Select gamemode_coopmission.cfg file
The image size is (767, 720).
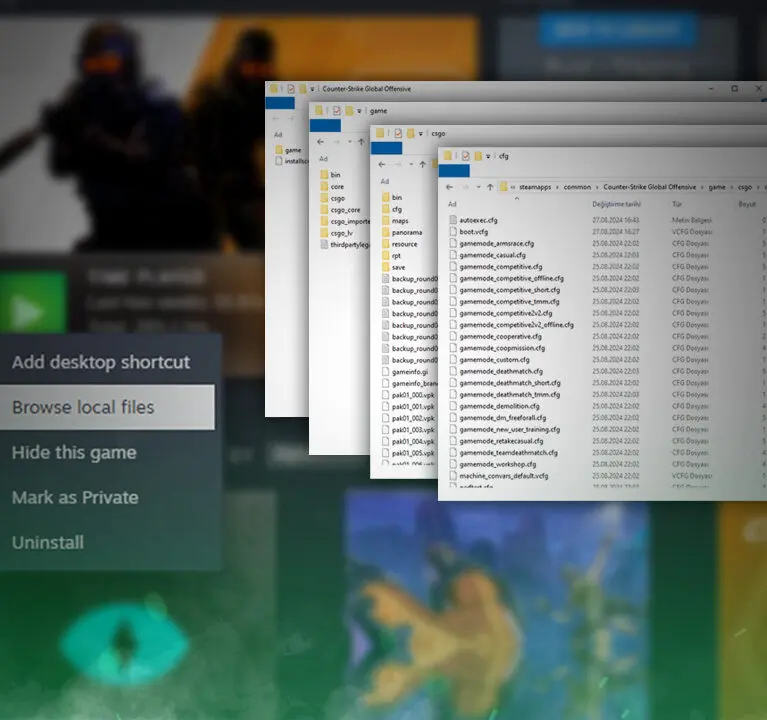(497, 348)
